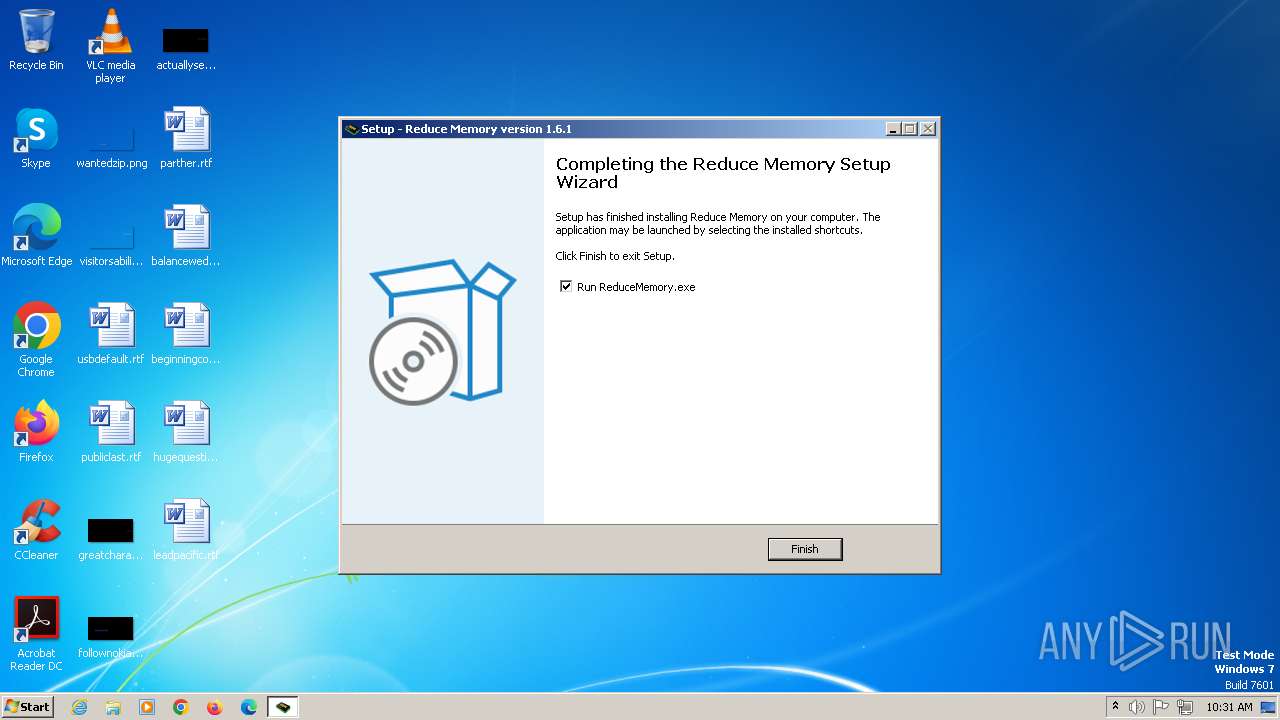Click Show desktop button in tray
This screenshot has height=720, width=1280.
tap(1270, 707)
